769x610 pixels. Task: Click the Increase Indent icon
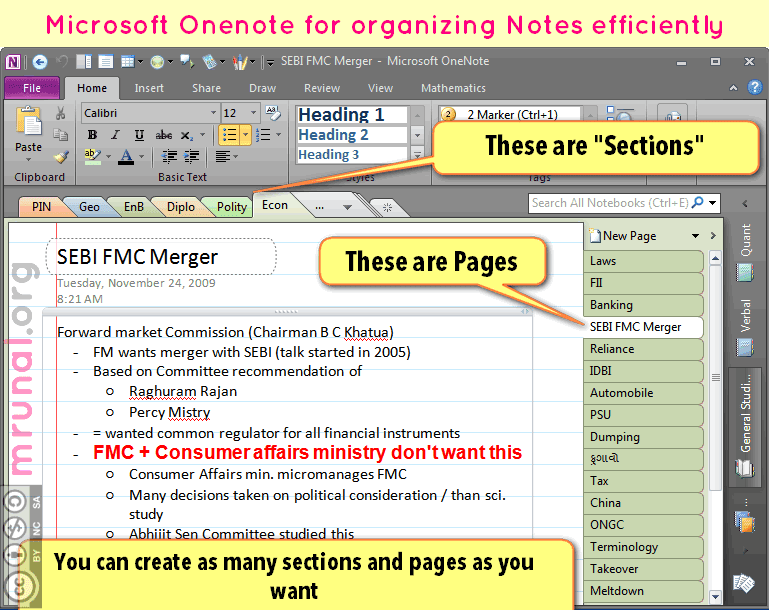[191, 156]
